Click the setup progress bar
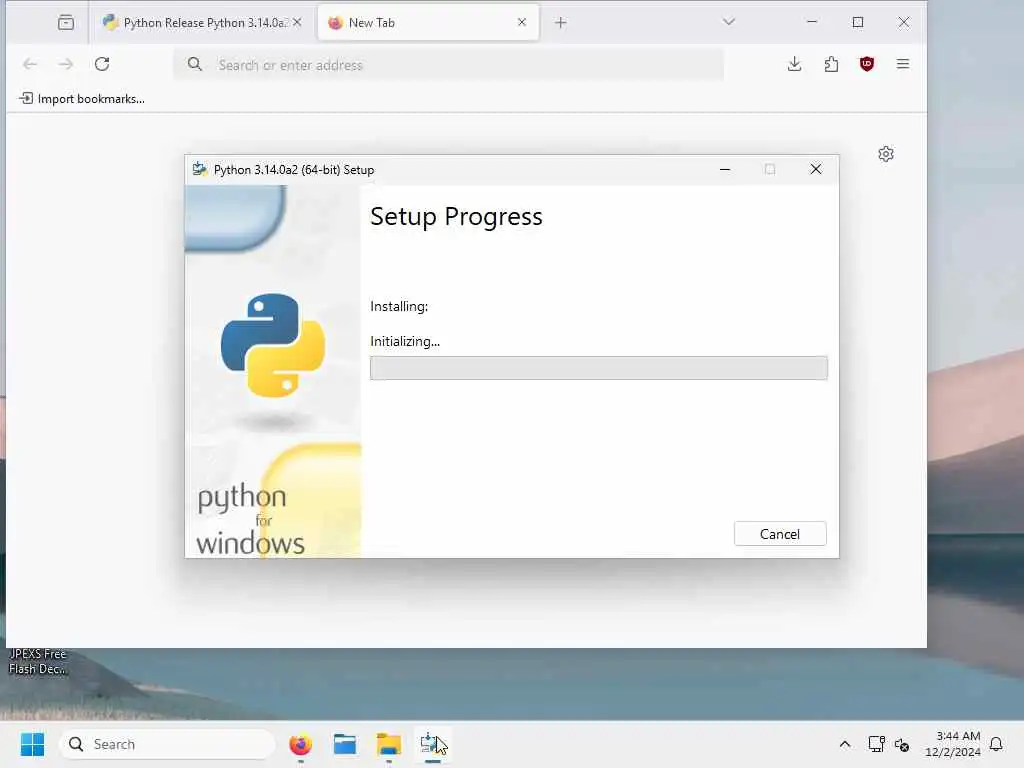 click(598, 368)
